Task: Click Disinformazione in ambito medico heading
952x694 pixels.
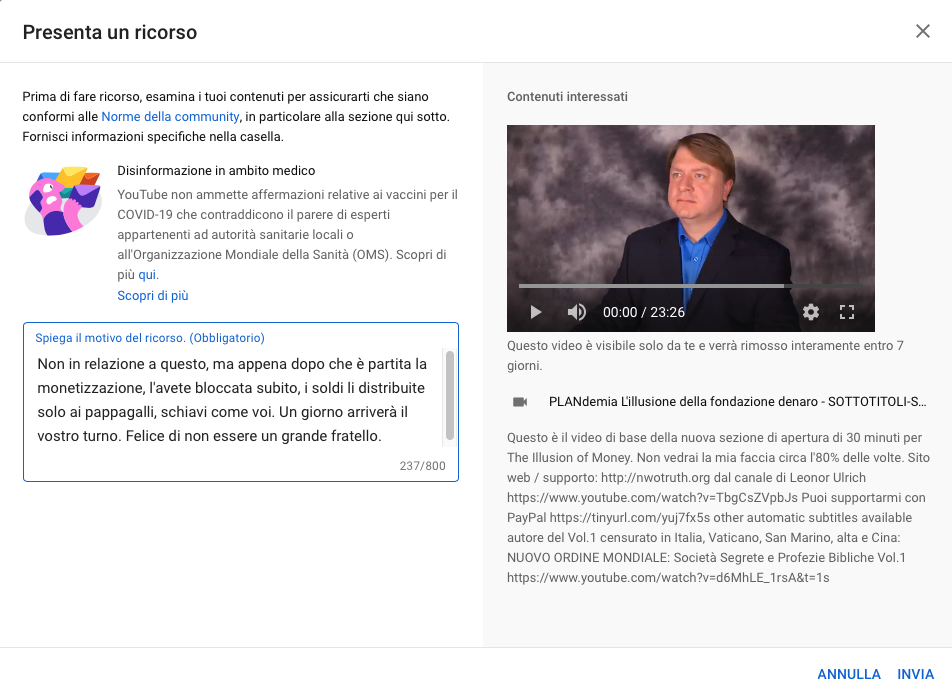Action: [x=216, y=171]
